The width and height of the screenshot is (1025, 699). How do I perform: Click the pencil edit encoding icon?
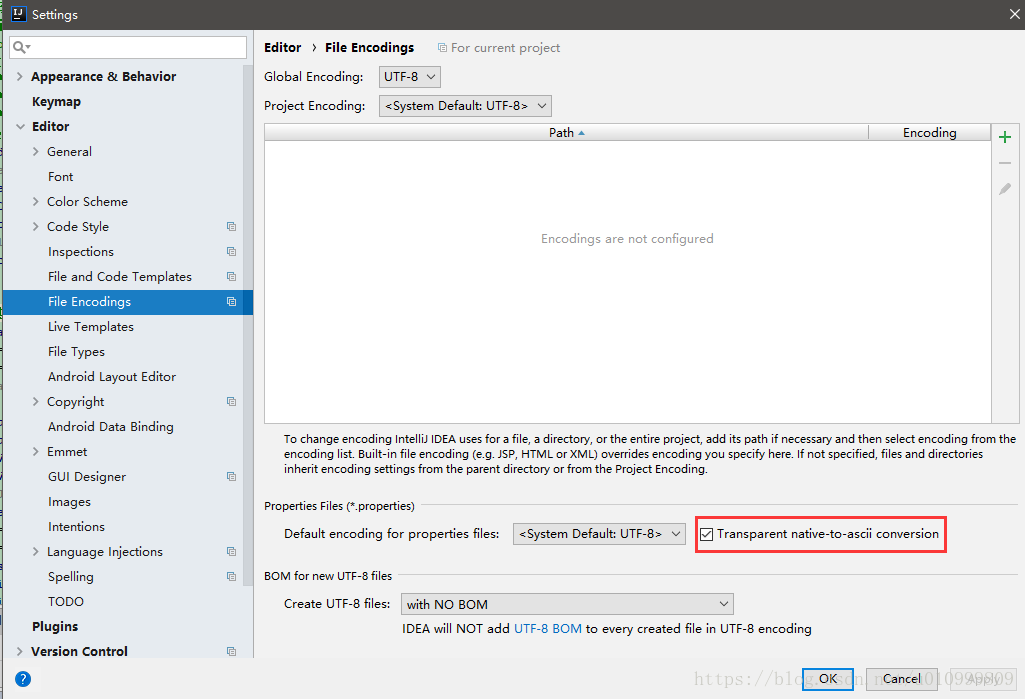click(1005, 189)
